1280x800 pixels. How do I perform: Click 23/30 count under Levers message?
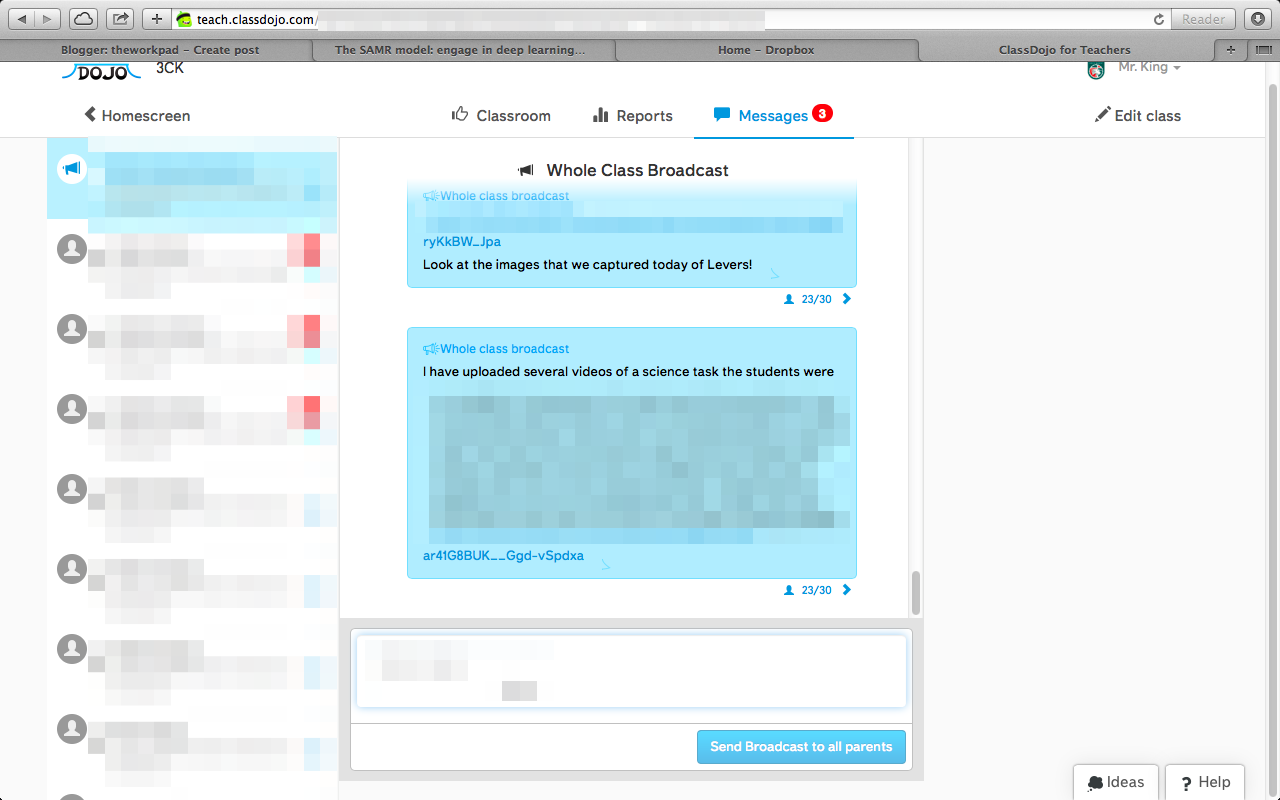[816, 299]
